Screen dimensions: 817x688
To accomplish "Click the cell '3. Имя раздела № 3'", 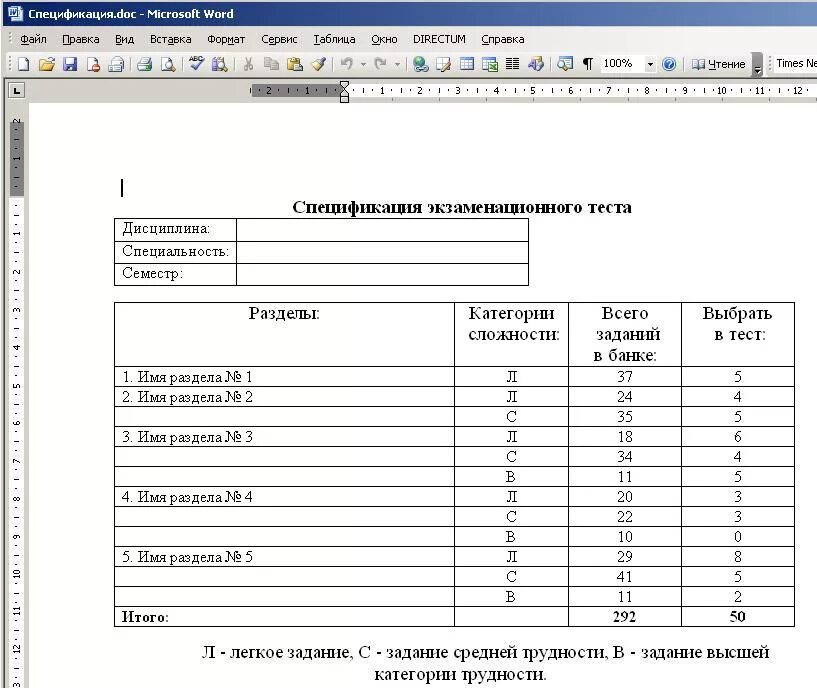I will coord(284,436).
